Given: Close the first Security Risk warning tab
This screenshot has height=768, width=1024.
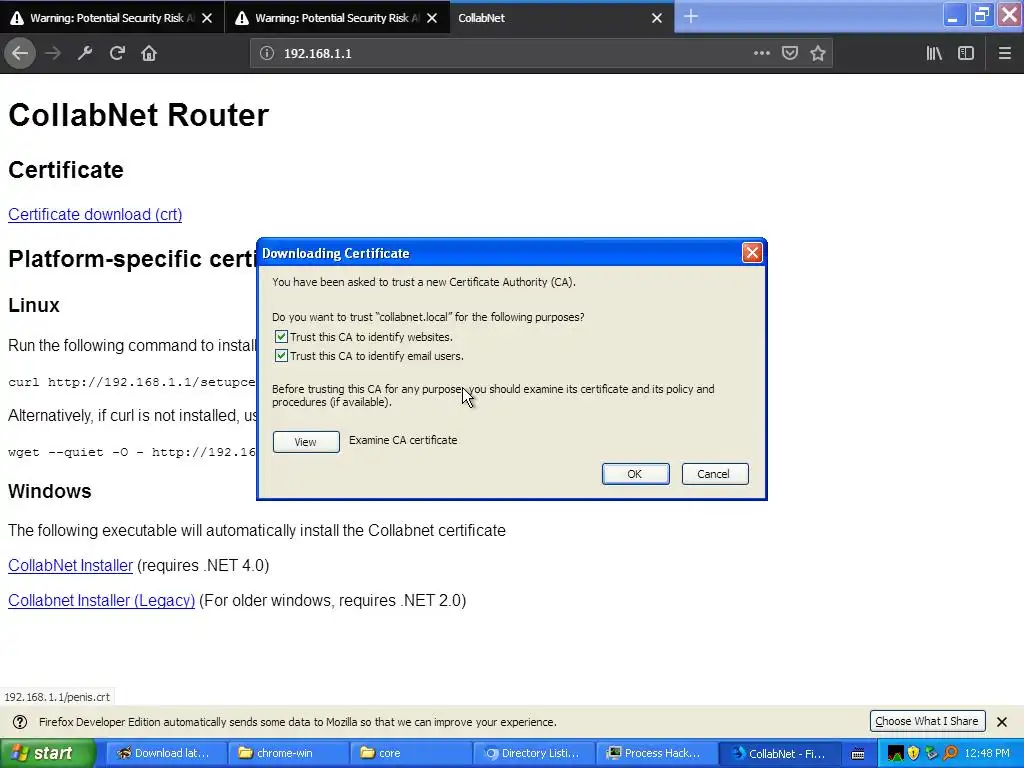Looking at the screenshot, I should pos(207,18).
